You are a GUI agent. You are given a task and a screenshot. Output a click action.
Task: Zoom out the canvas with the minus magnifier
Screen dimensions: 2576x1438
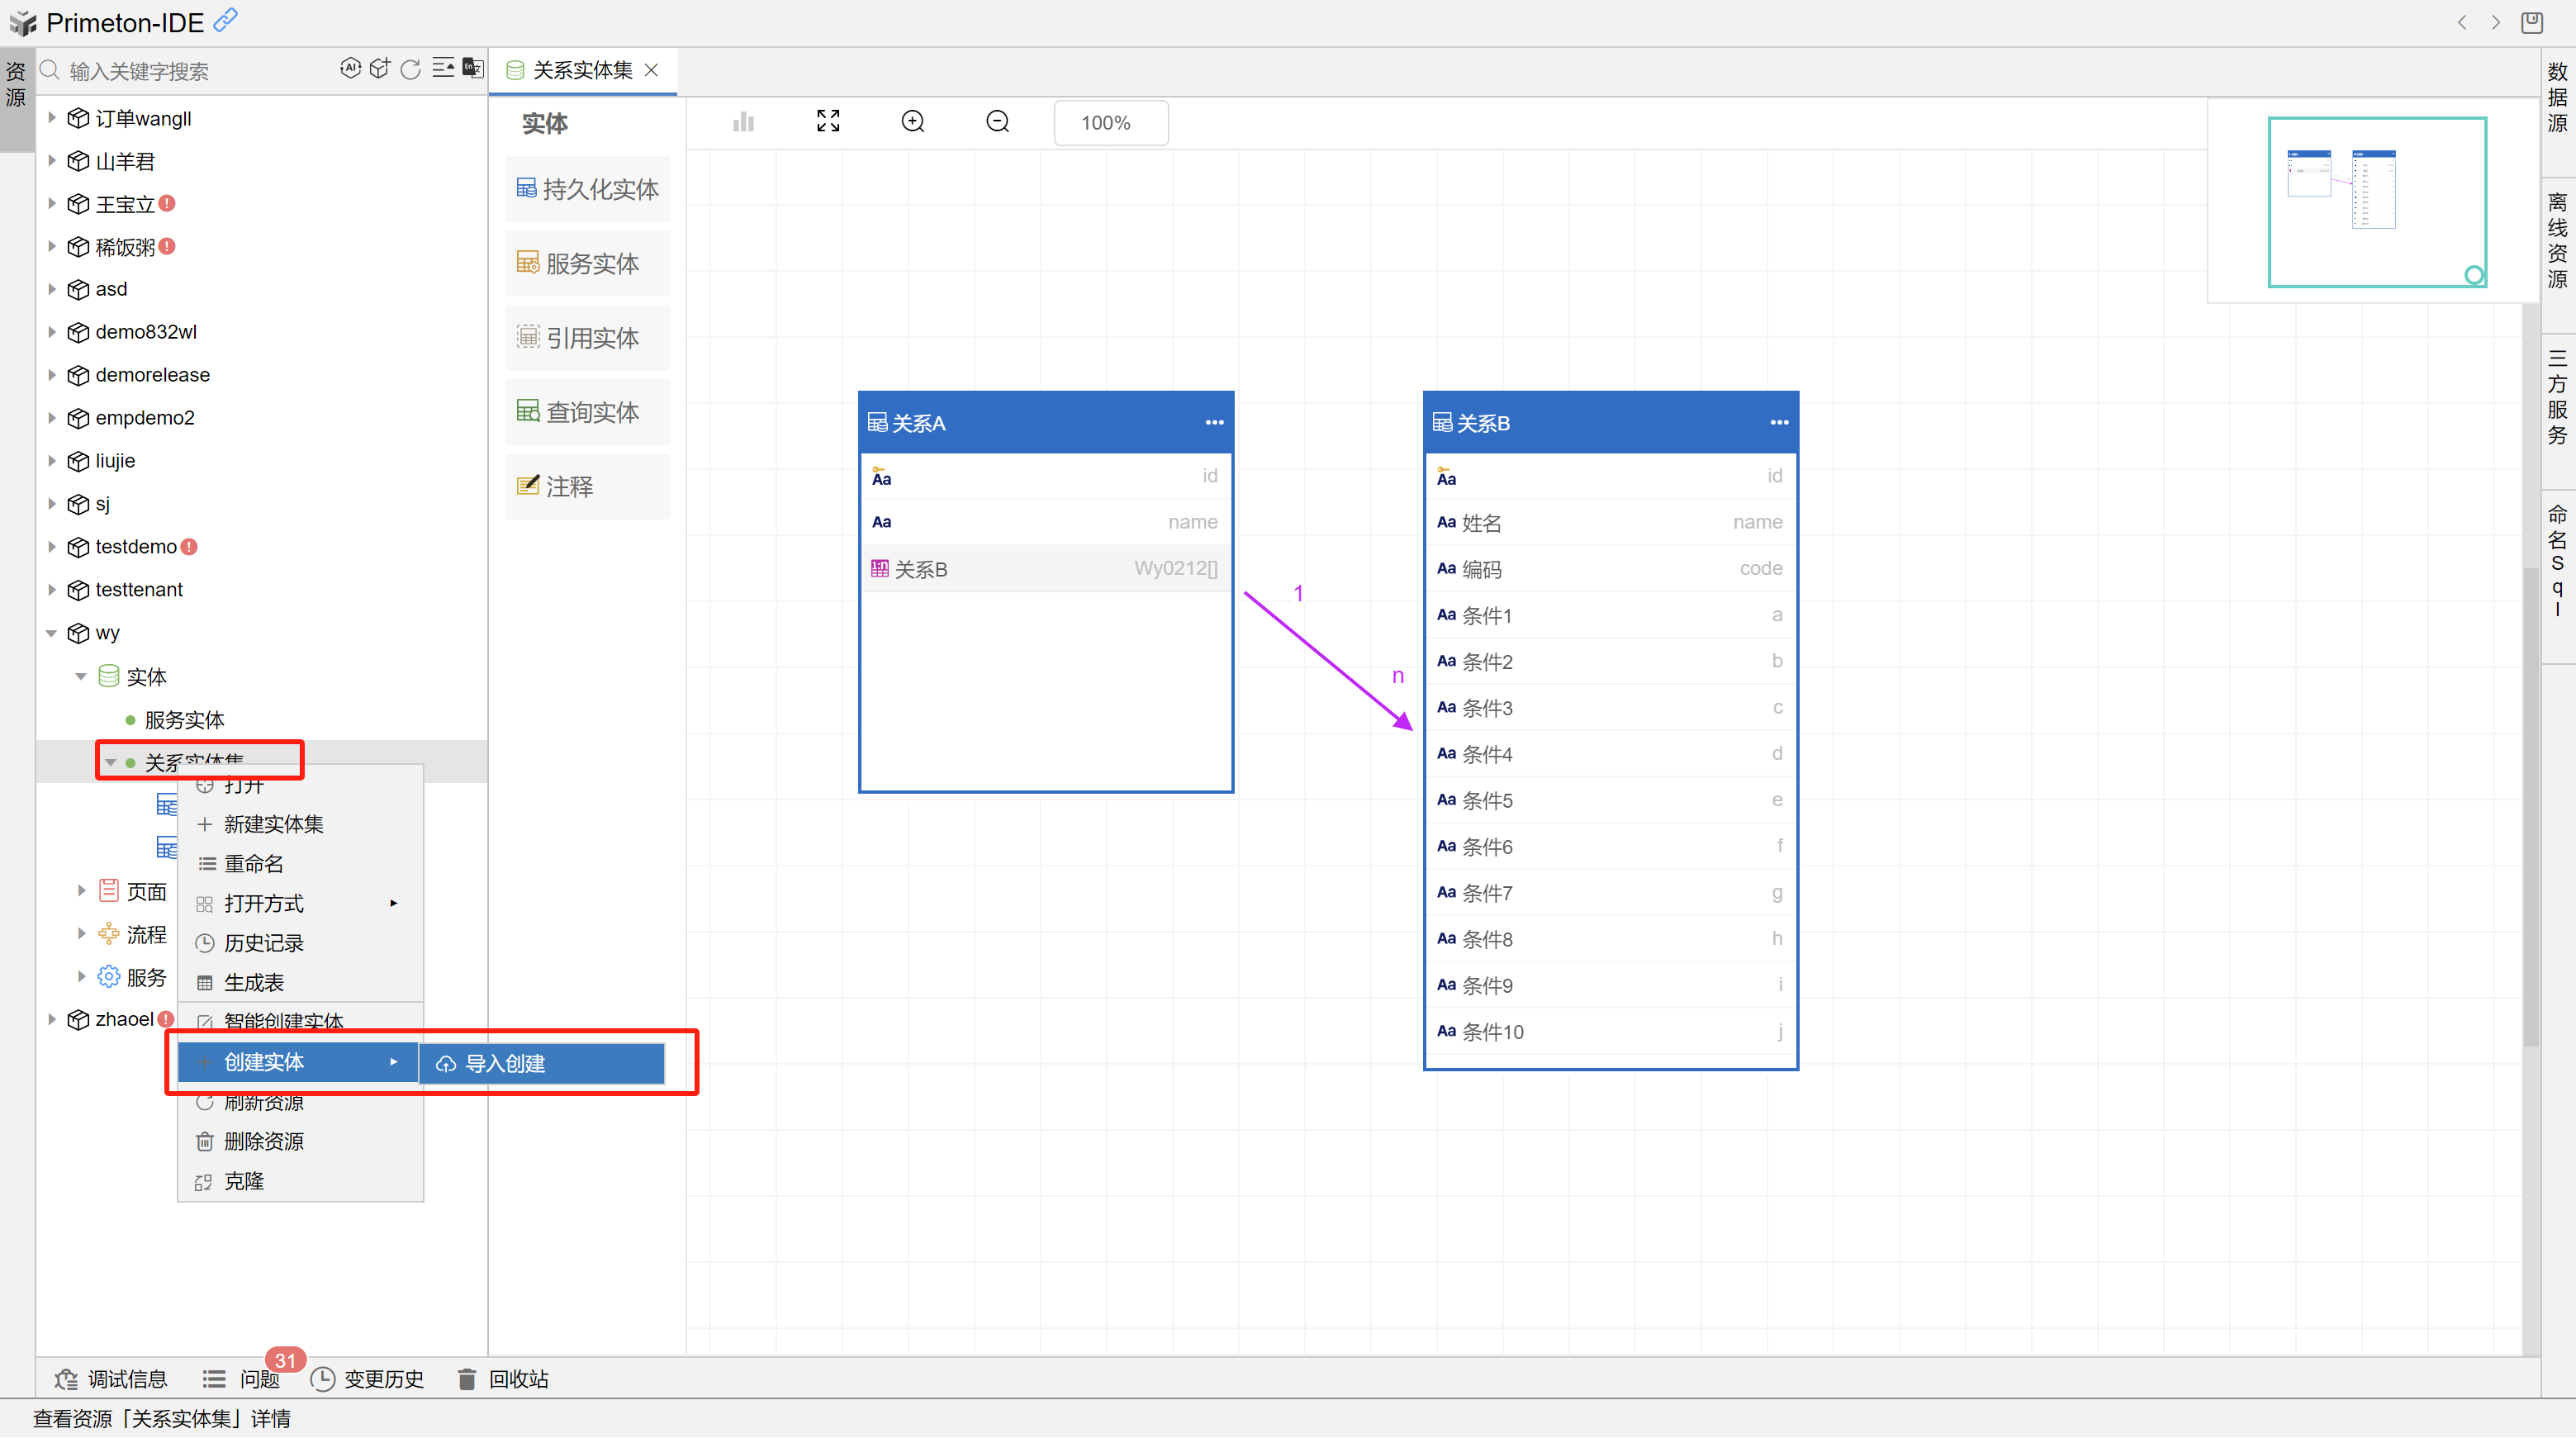997,122
